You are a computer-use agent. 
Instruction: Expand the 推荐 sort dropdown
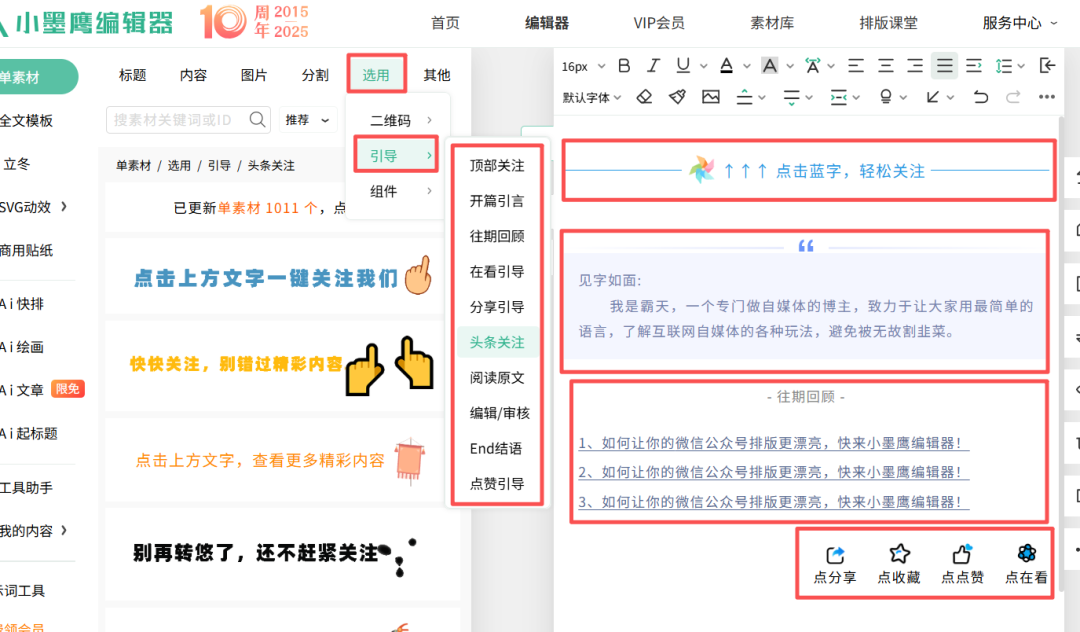coord(309,120)
